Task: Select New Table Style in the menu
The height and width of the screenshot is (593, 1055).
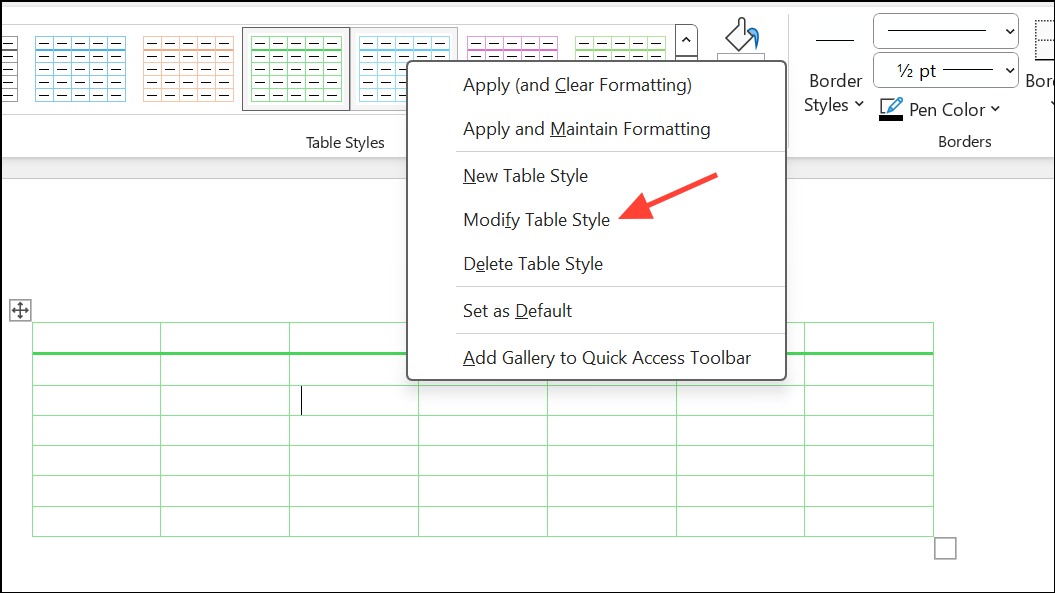Action: [525, 175]
